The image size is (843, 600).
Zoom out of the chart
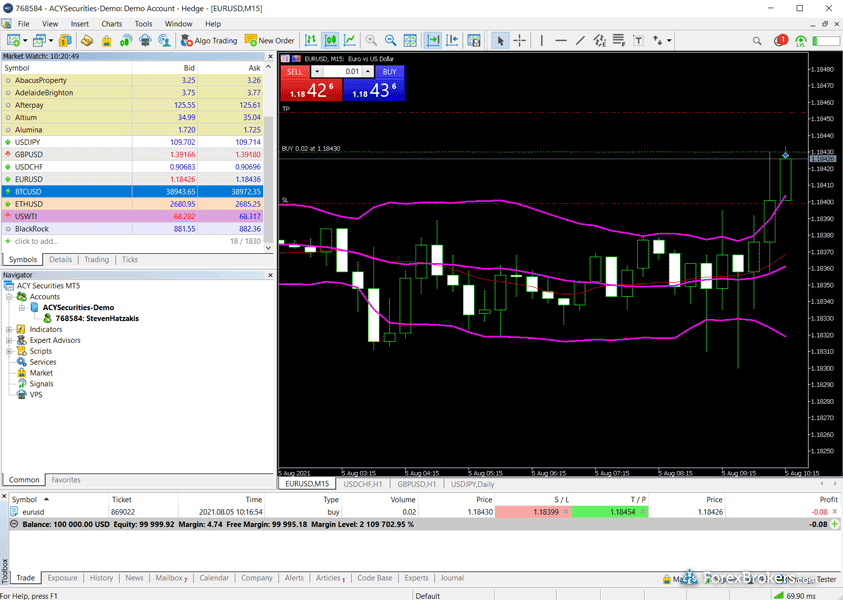pos(390,40)
